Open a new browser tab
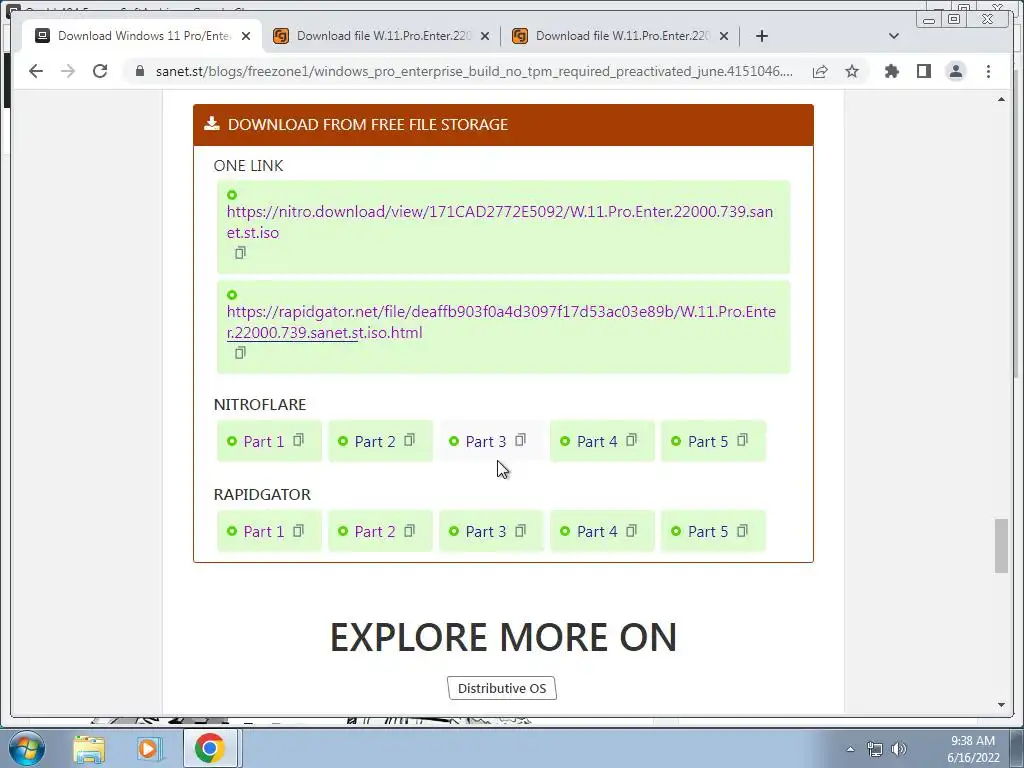This screenshot has width=1024, height=768. pos(761,36)
